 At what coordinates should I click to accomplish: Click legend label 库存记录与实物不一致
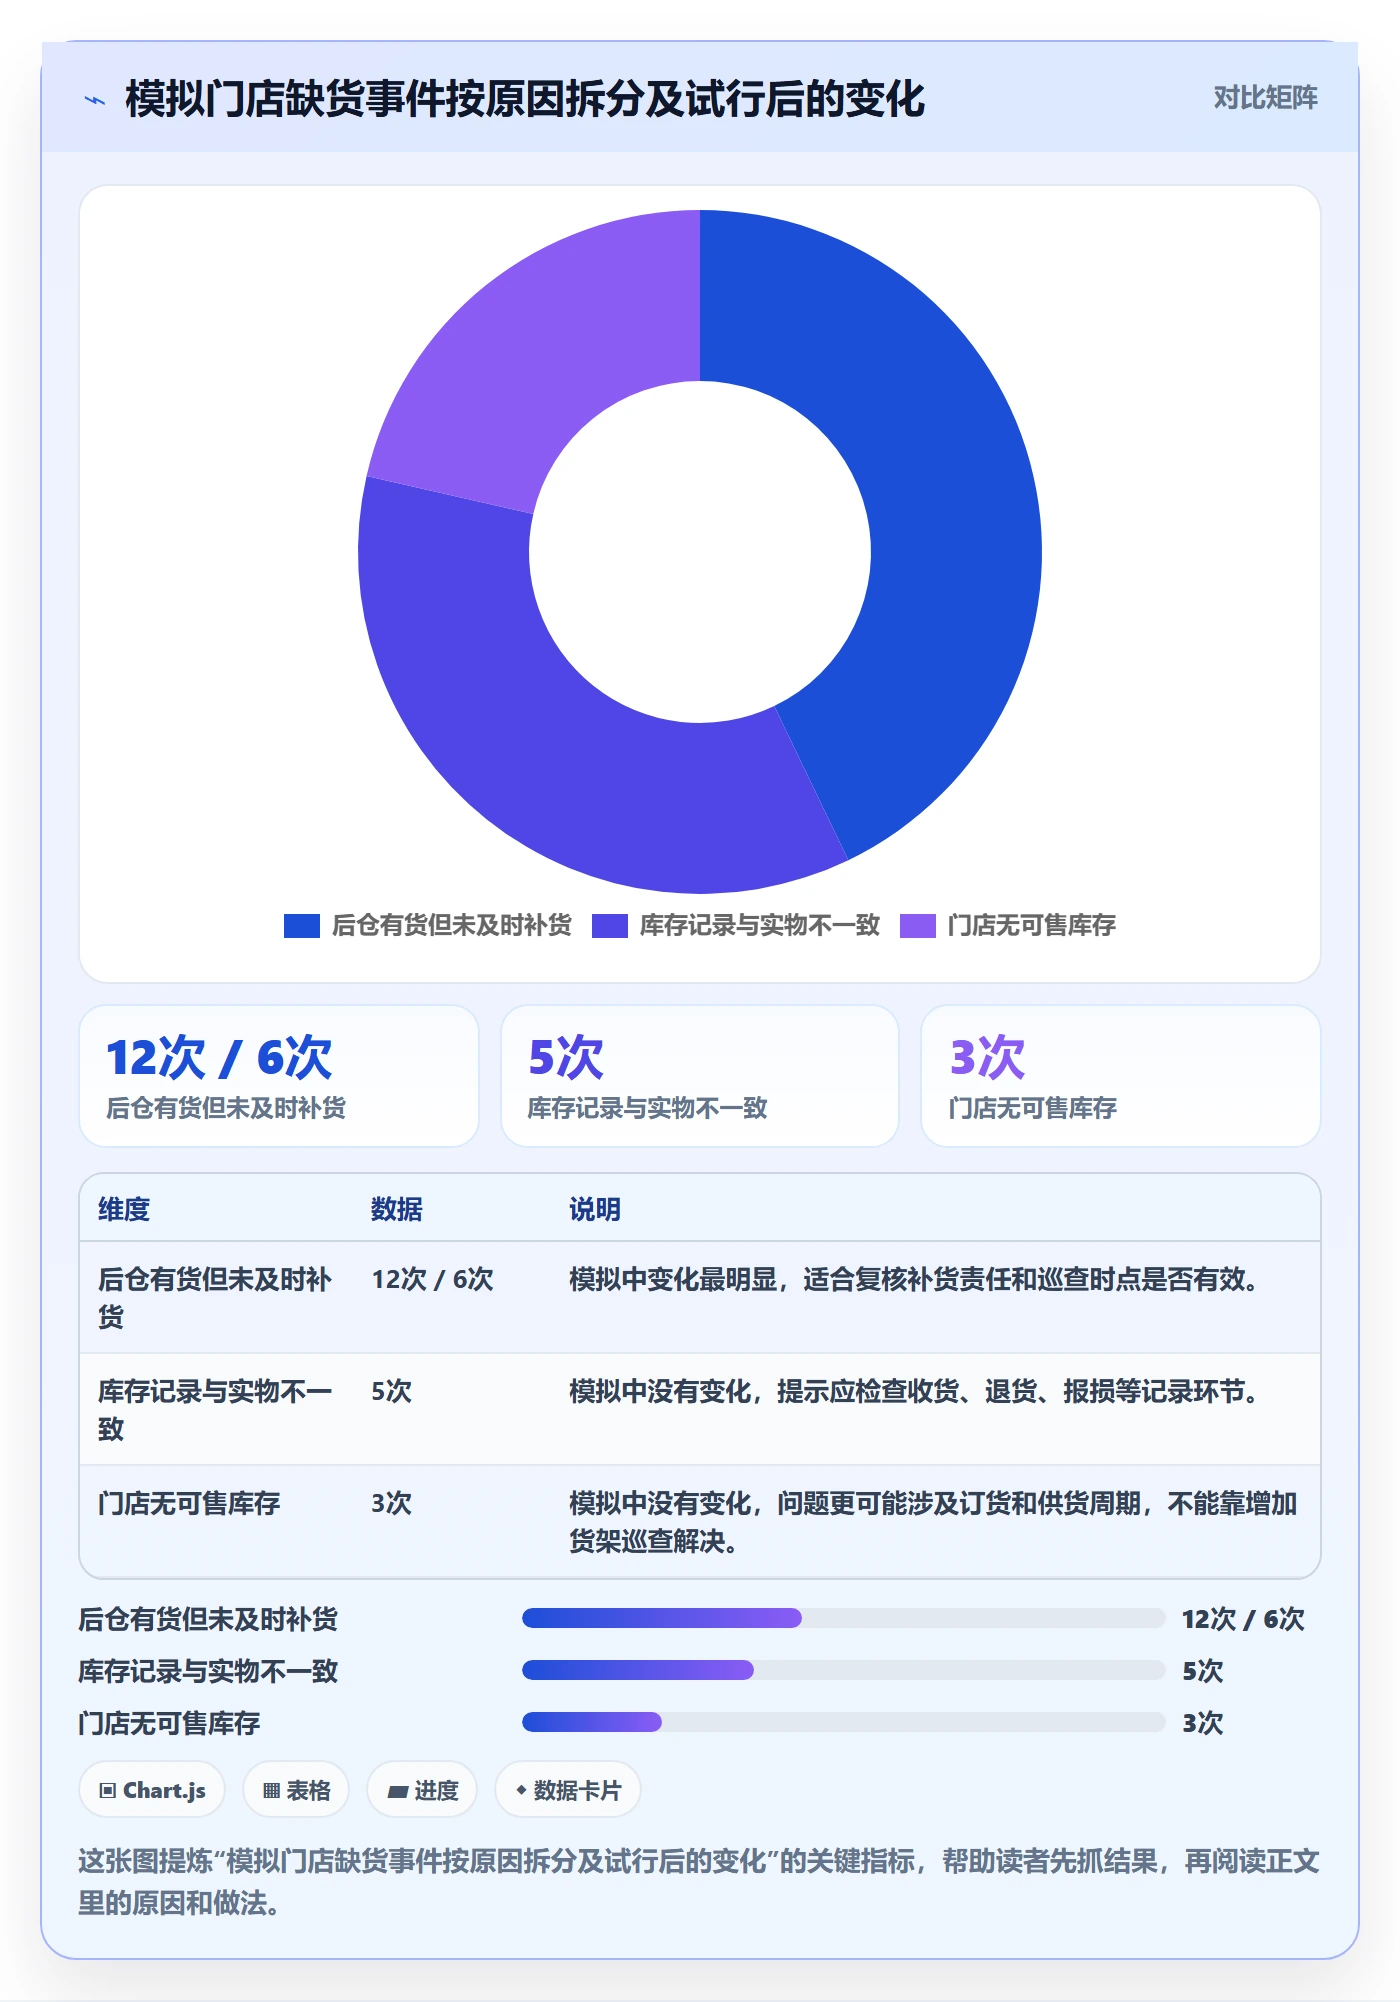click(x=759, y=926)
